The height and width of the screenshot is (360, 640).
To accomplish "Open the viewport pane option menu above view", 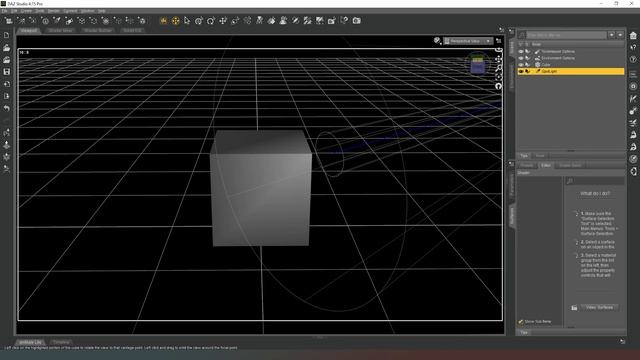I will 501,30.
